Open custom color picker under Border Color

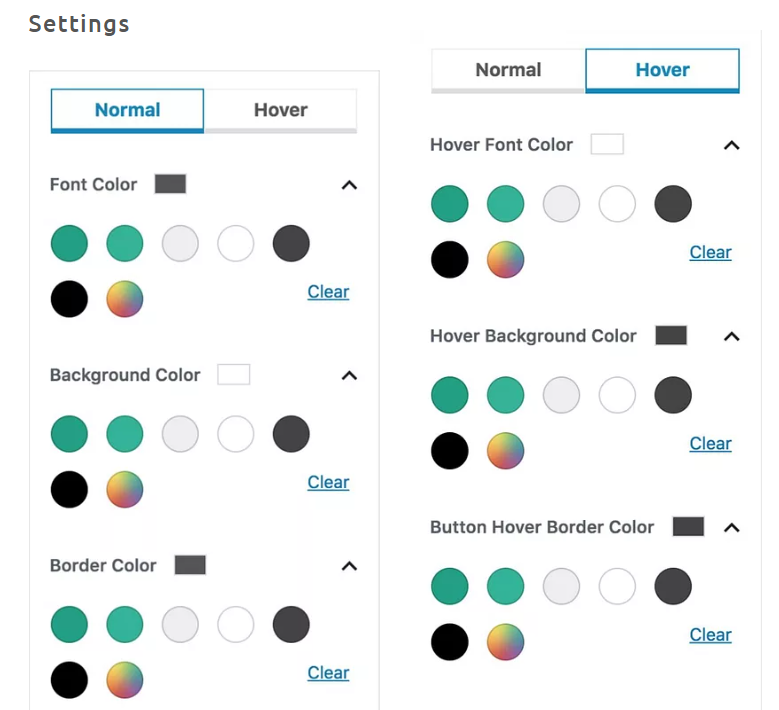(x=125, y=680)
